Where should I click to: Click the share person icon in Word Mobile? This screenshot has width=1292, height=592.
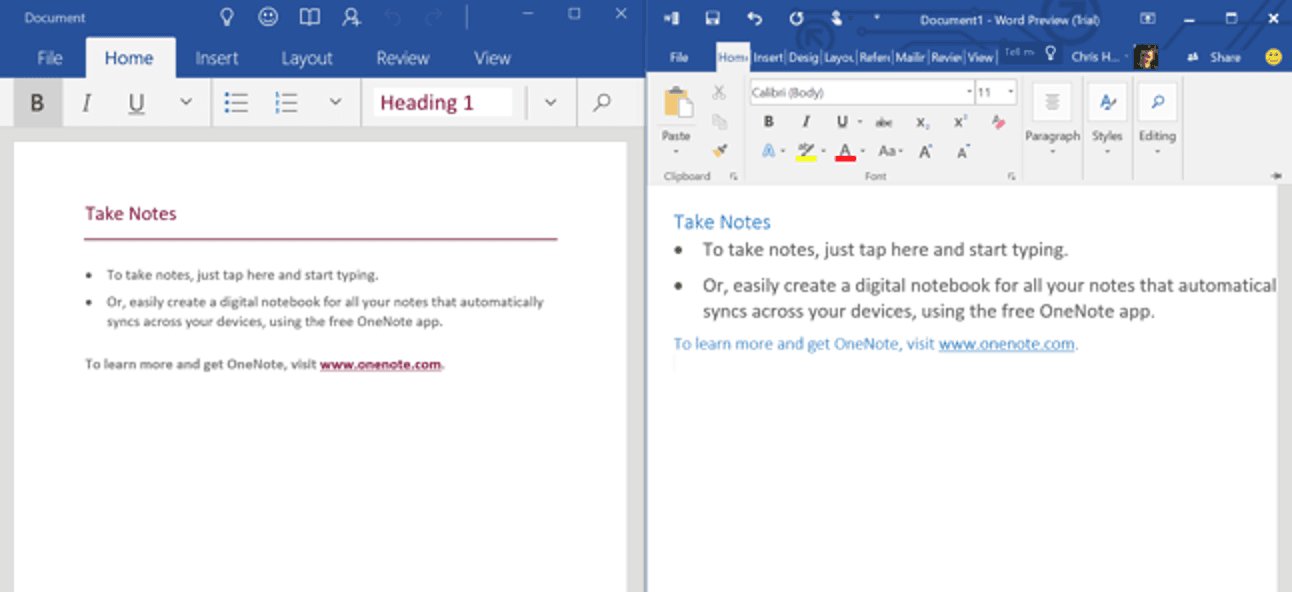pos(351,17)
